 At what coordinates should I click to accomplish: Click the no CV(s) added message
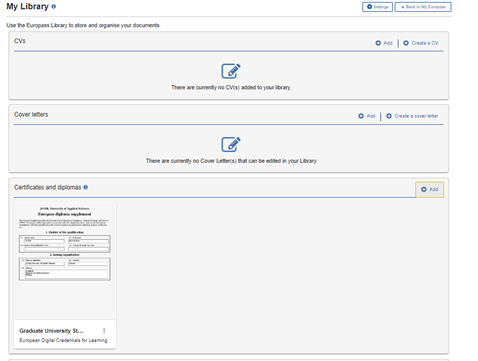click(231, 87)
